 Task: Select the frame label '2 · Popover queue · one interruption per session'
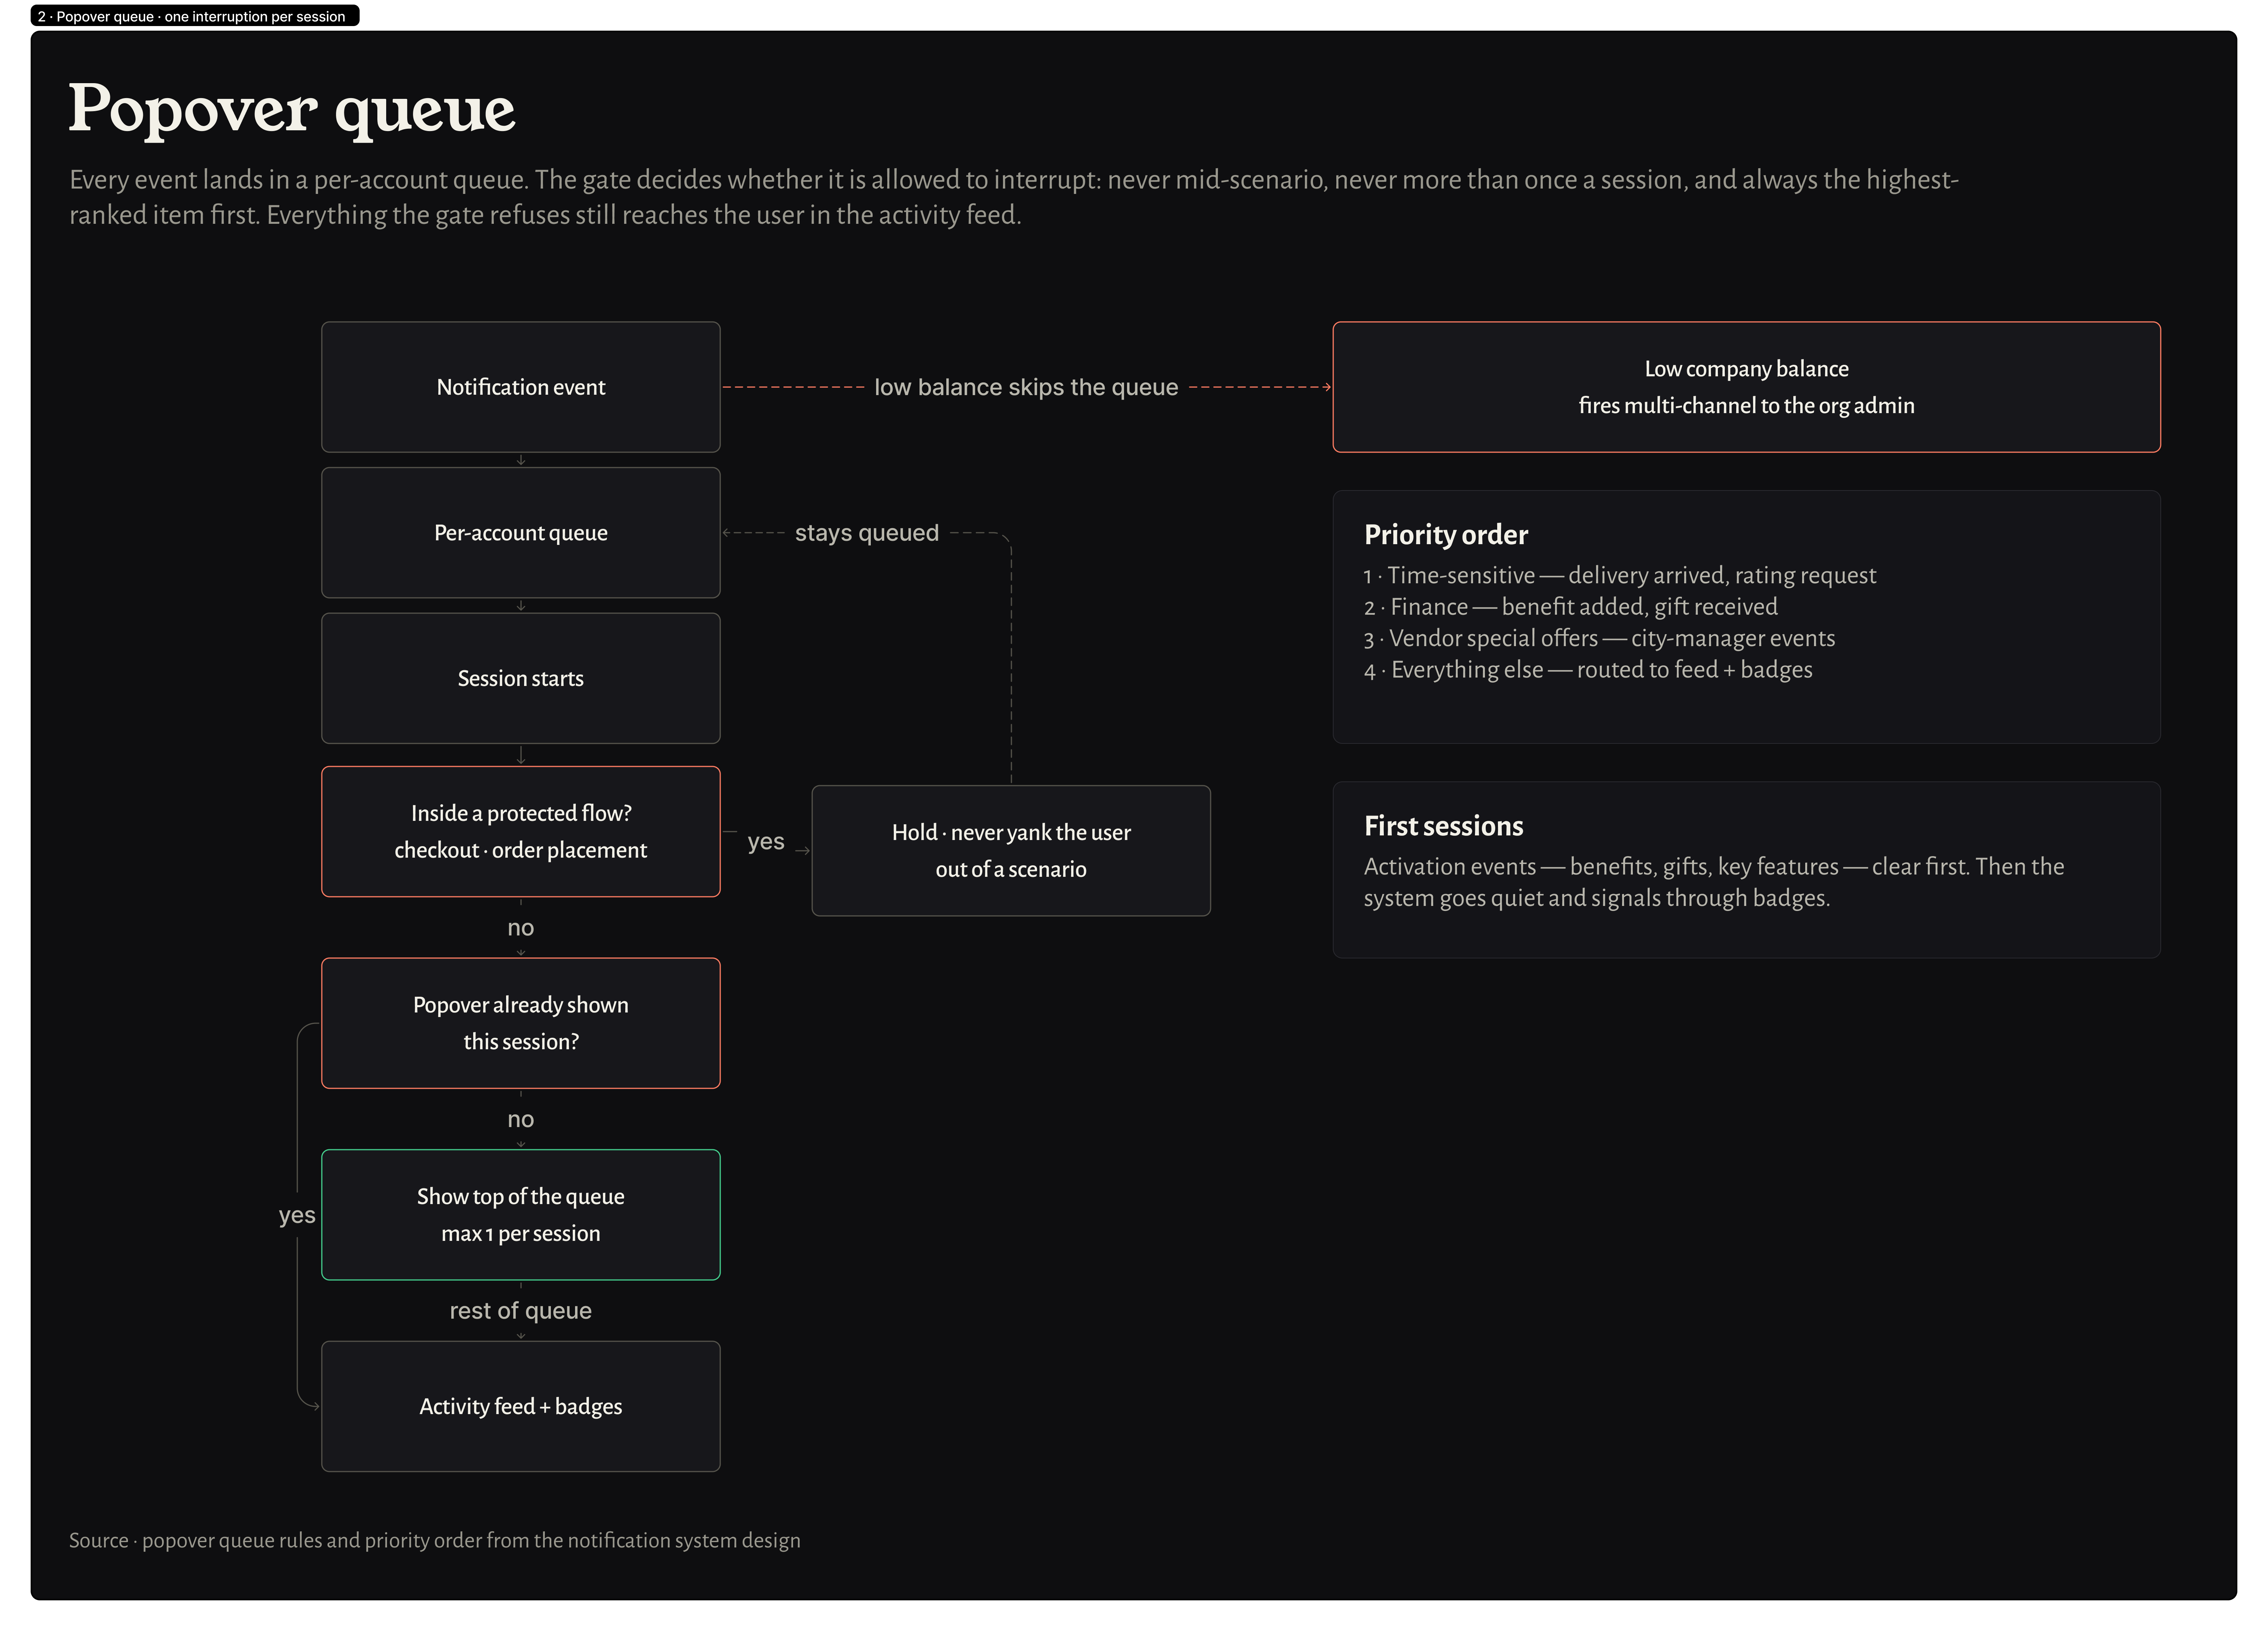[195, 16]
